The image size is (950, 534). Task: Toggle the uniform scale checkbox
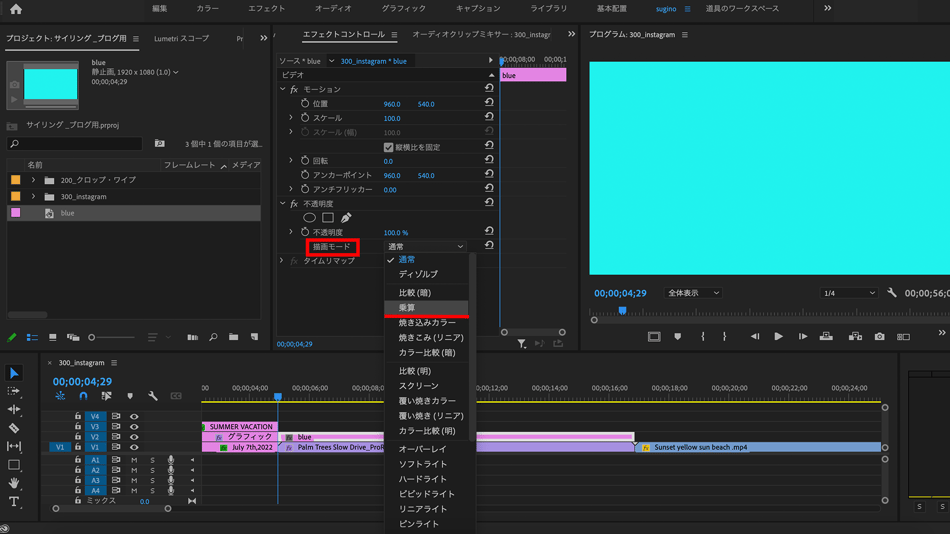point(388,147)
